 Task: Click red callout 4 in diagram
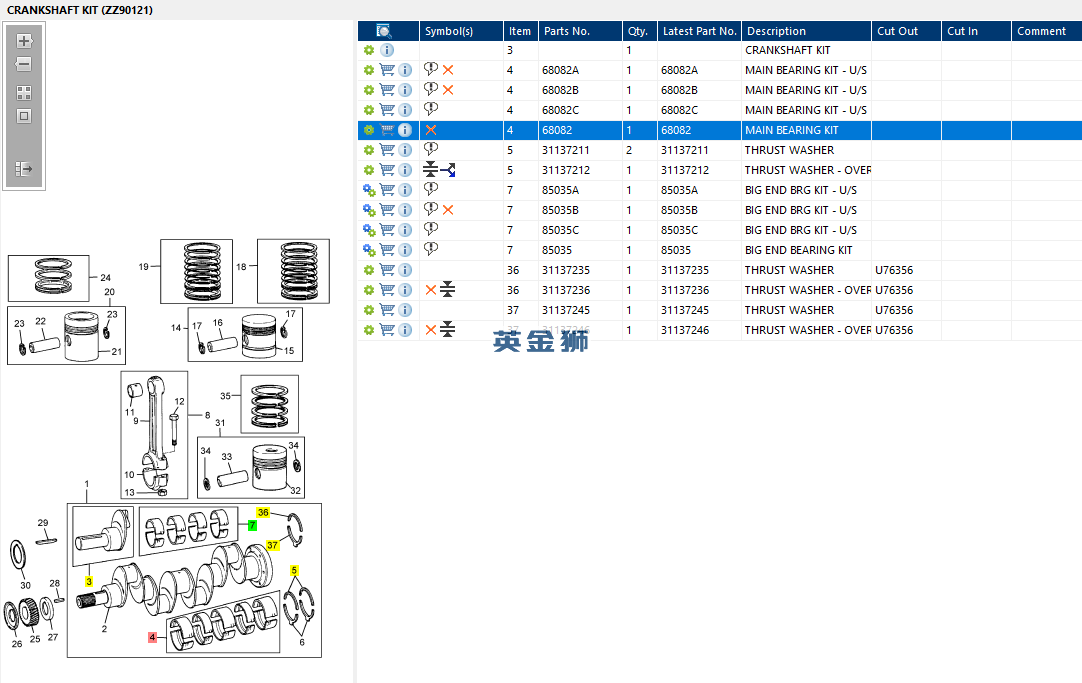152,637
